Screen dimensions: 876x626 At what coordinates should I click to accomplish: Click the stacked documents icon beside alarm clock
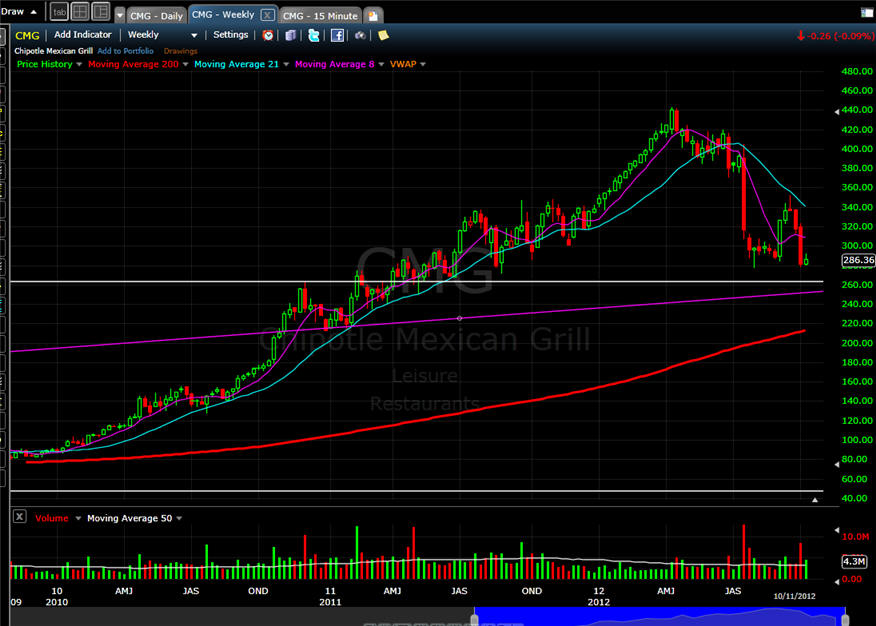[x=291, y=35]
